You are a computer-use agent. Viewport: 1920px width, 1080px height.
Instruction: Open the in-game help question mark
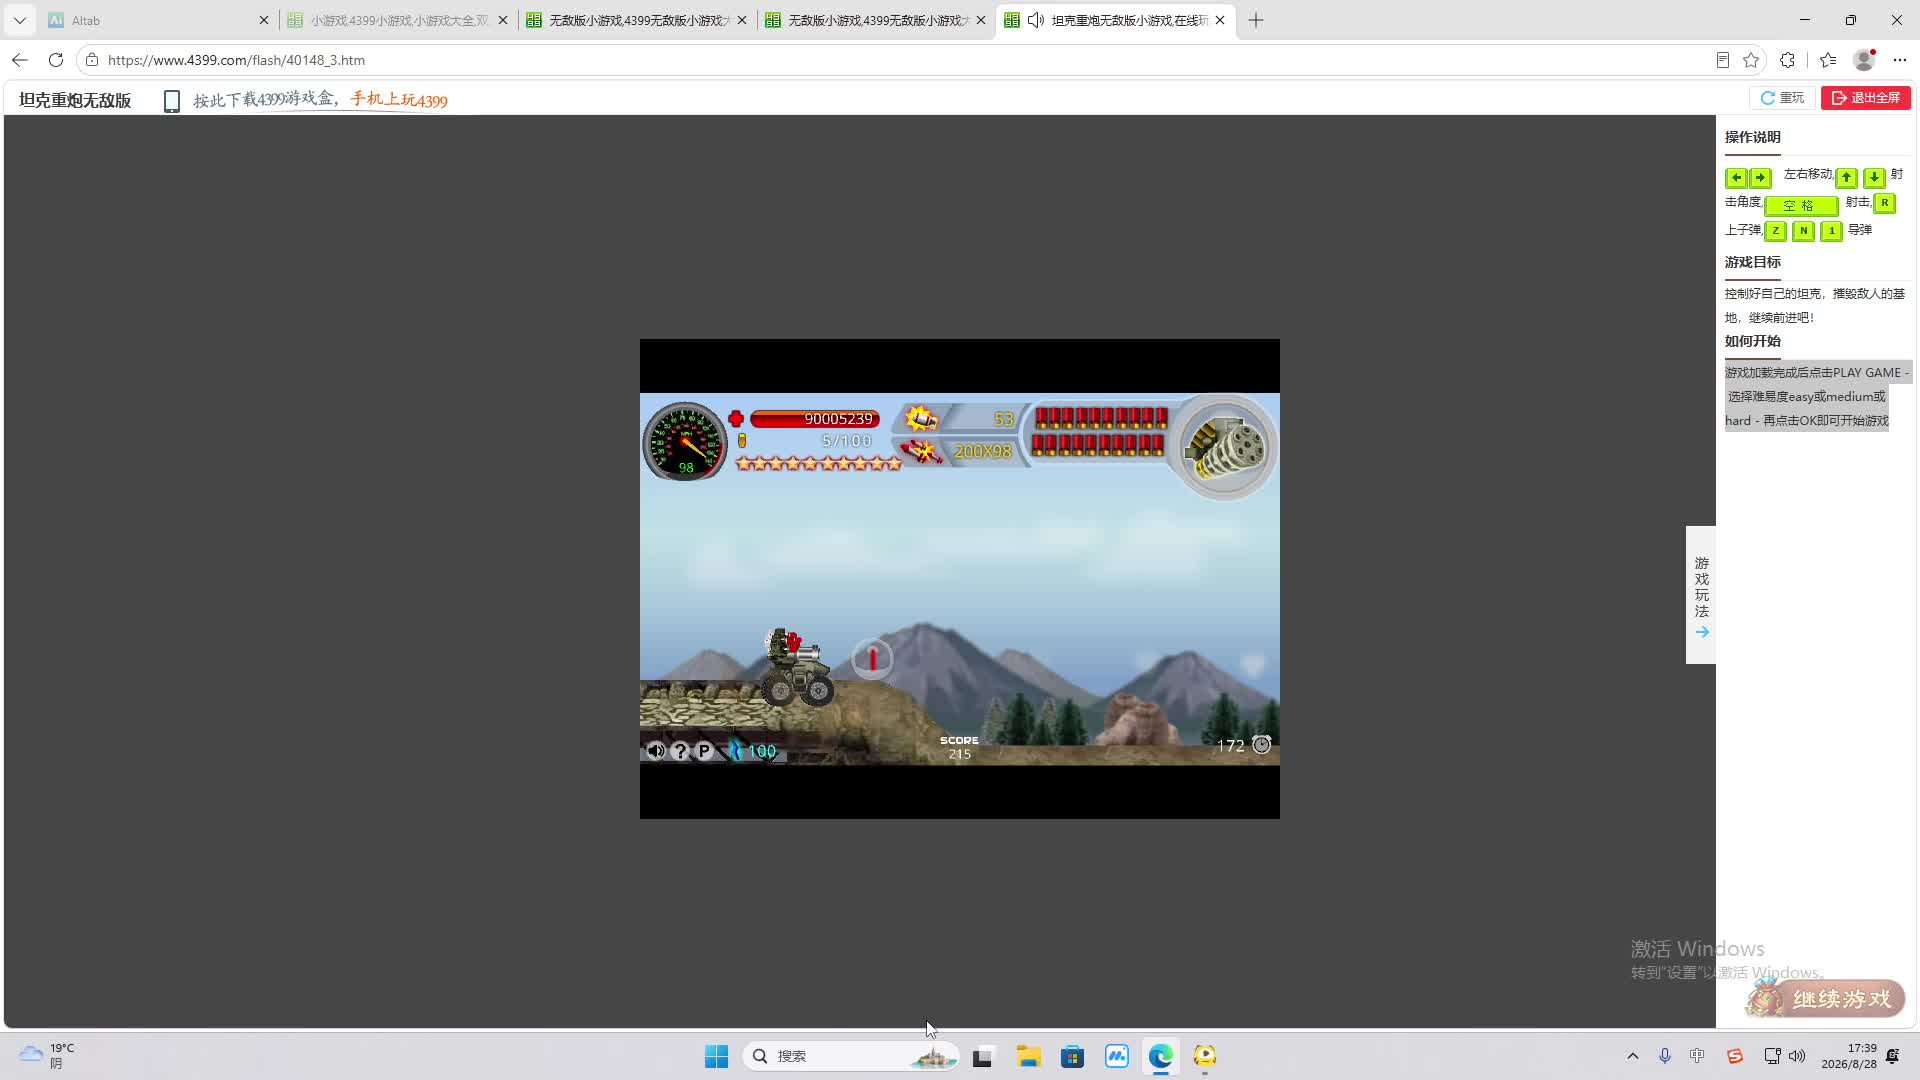click(680, 750)
